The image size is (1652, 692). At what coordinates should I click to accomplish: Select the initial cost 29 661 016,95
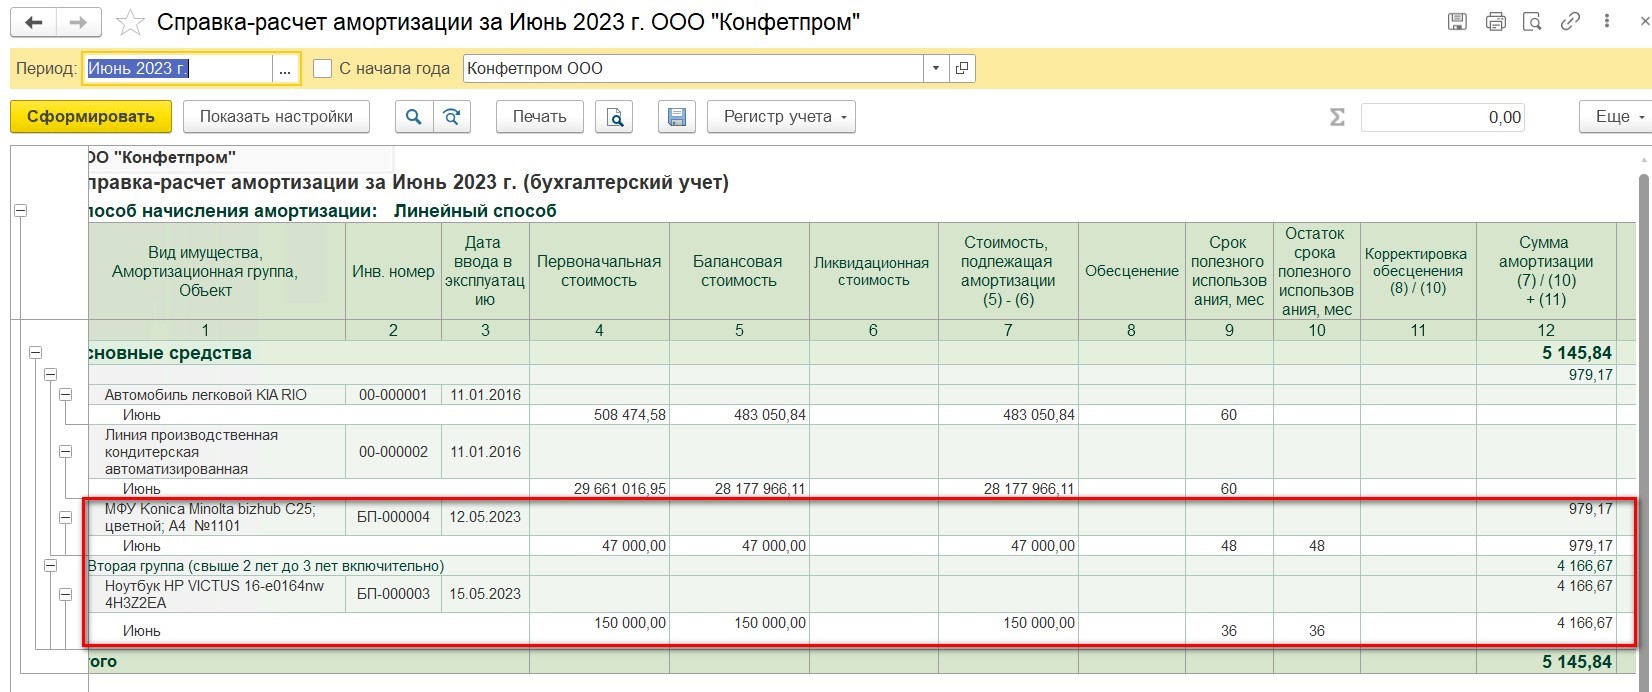[599, 489]
